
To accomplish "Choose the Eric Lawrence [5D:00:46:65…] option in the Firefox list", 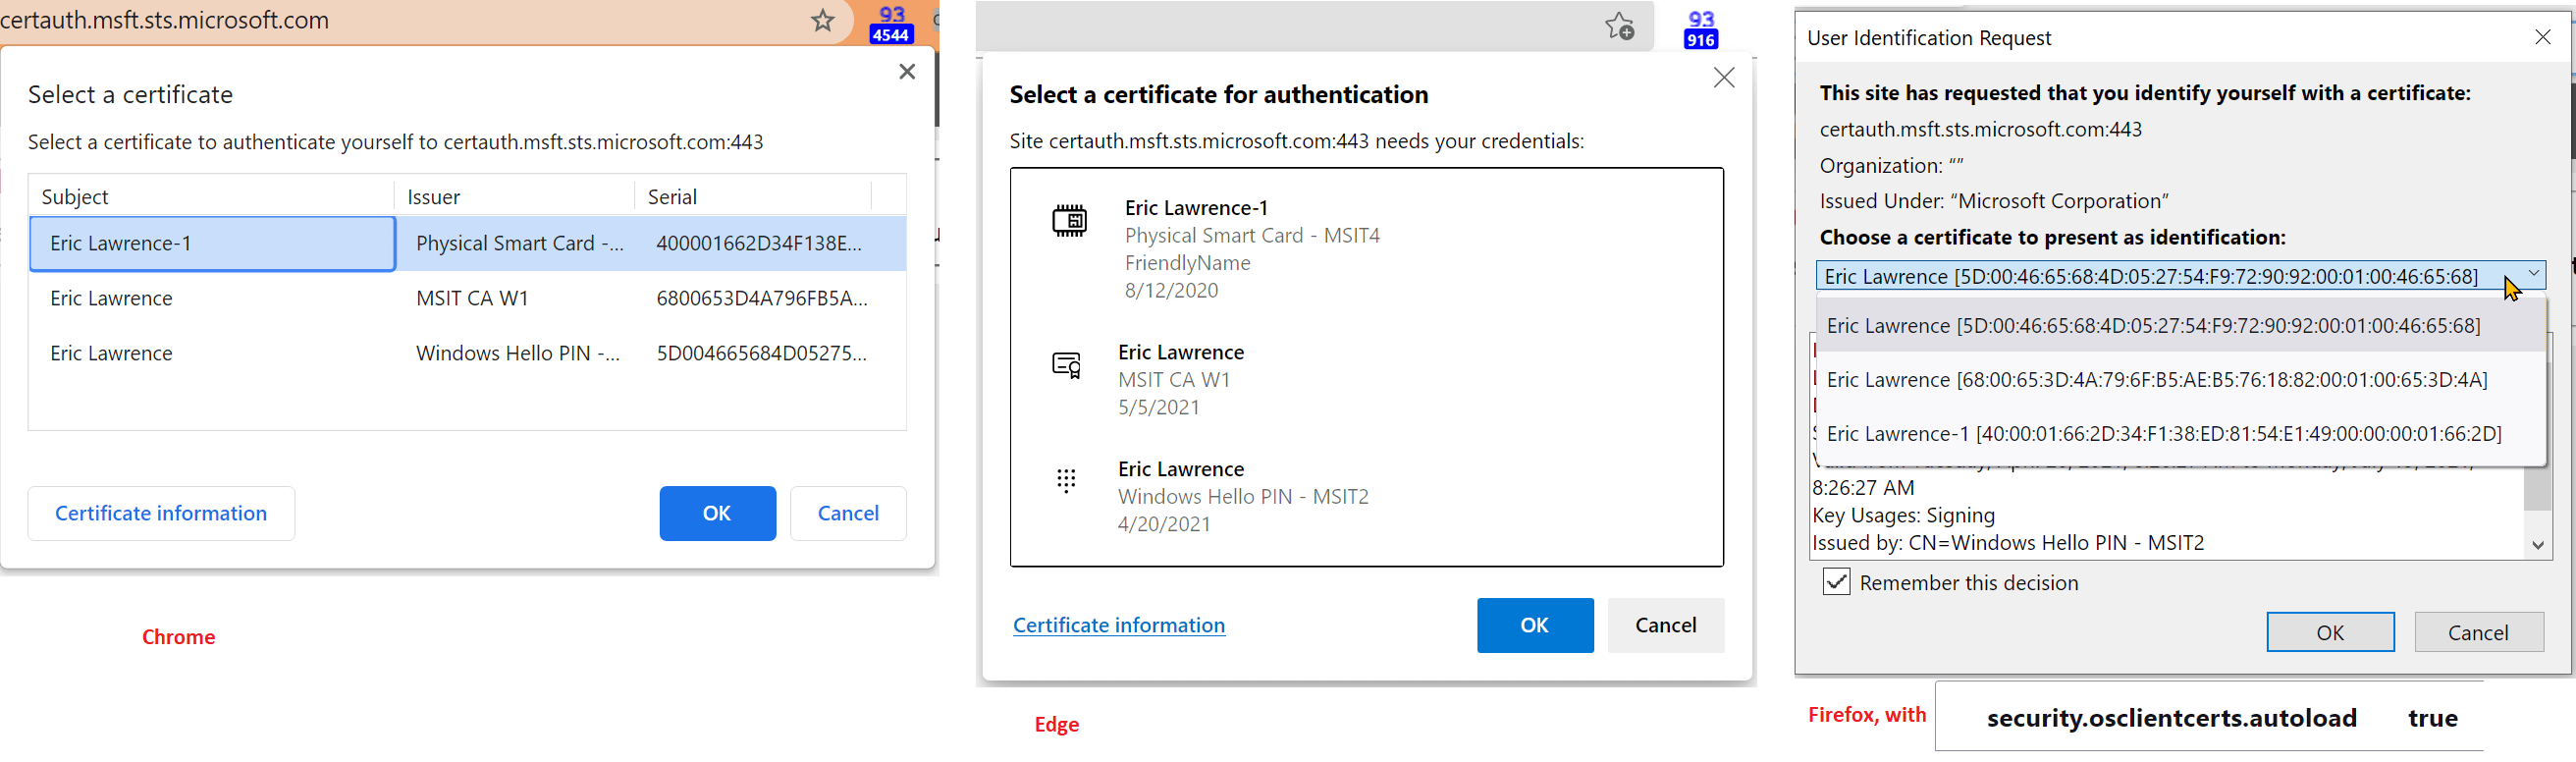I will 2180,326.
